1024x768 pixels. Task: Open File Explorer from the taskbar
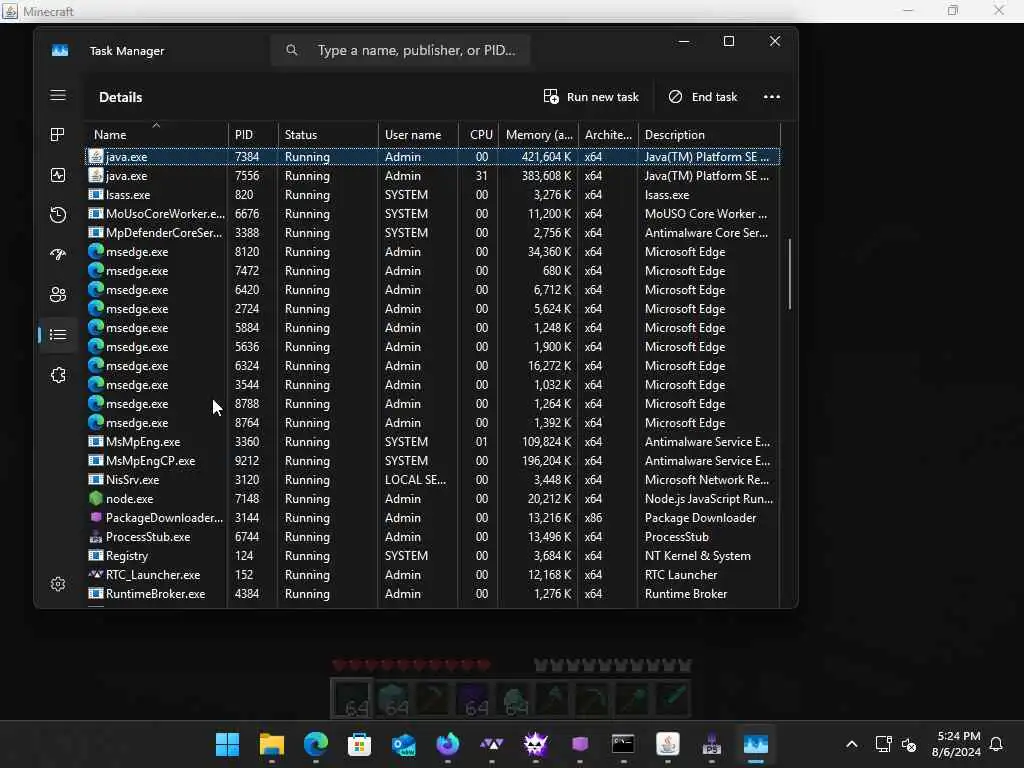(272, 744)
